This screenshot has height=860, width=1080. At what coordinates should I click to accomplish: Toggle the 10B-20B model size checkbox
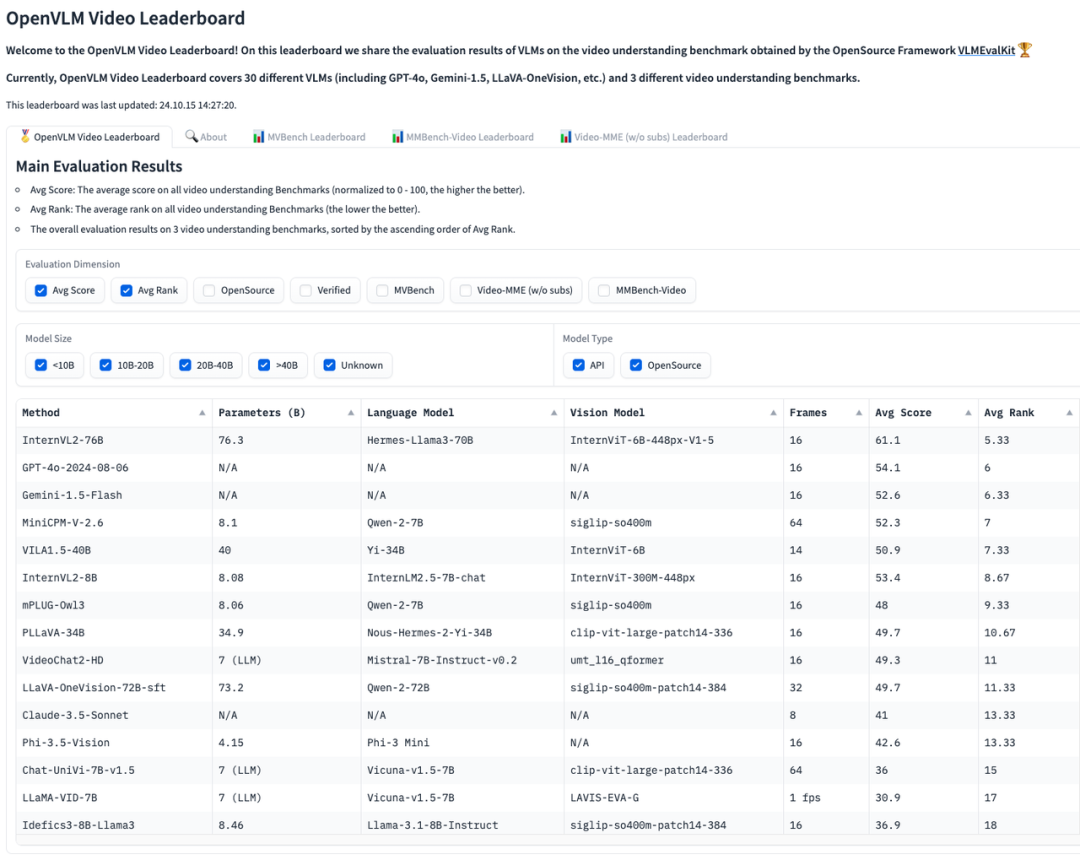[x=105, y=365]
